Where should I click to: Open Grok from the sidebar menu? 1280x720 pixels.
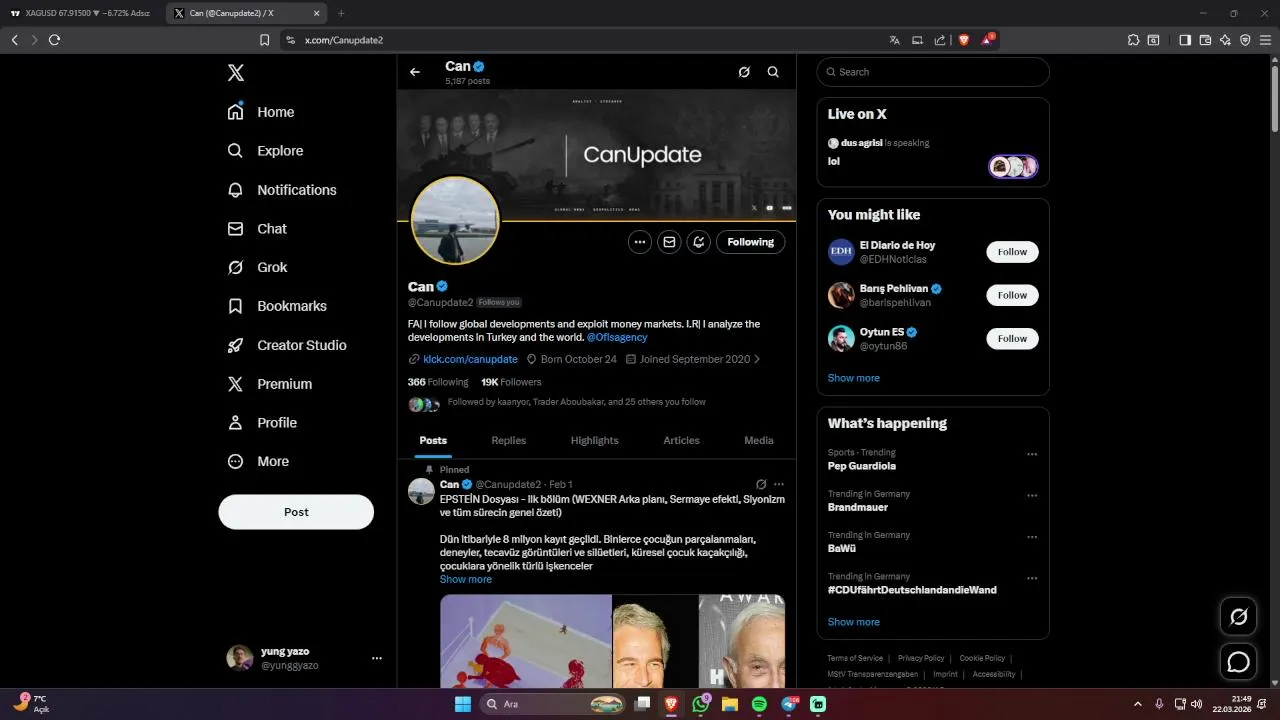pos(257,267)
